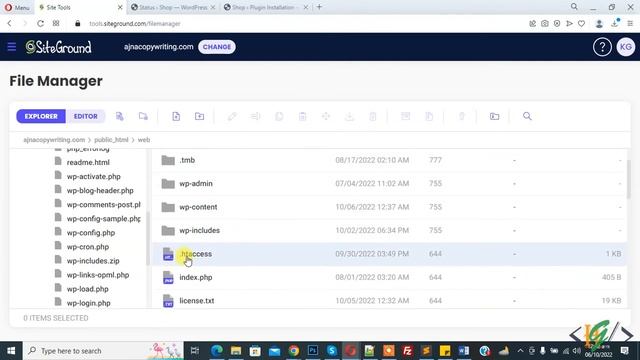Click the address bar URL

[135, 24]
